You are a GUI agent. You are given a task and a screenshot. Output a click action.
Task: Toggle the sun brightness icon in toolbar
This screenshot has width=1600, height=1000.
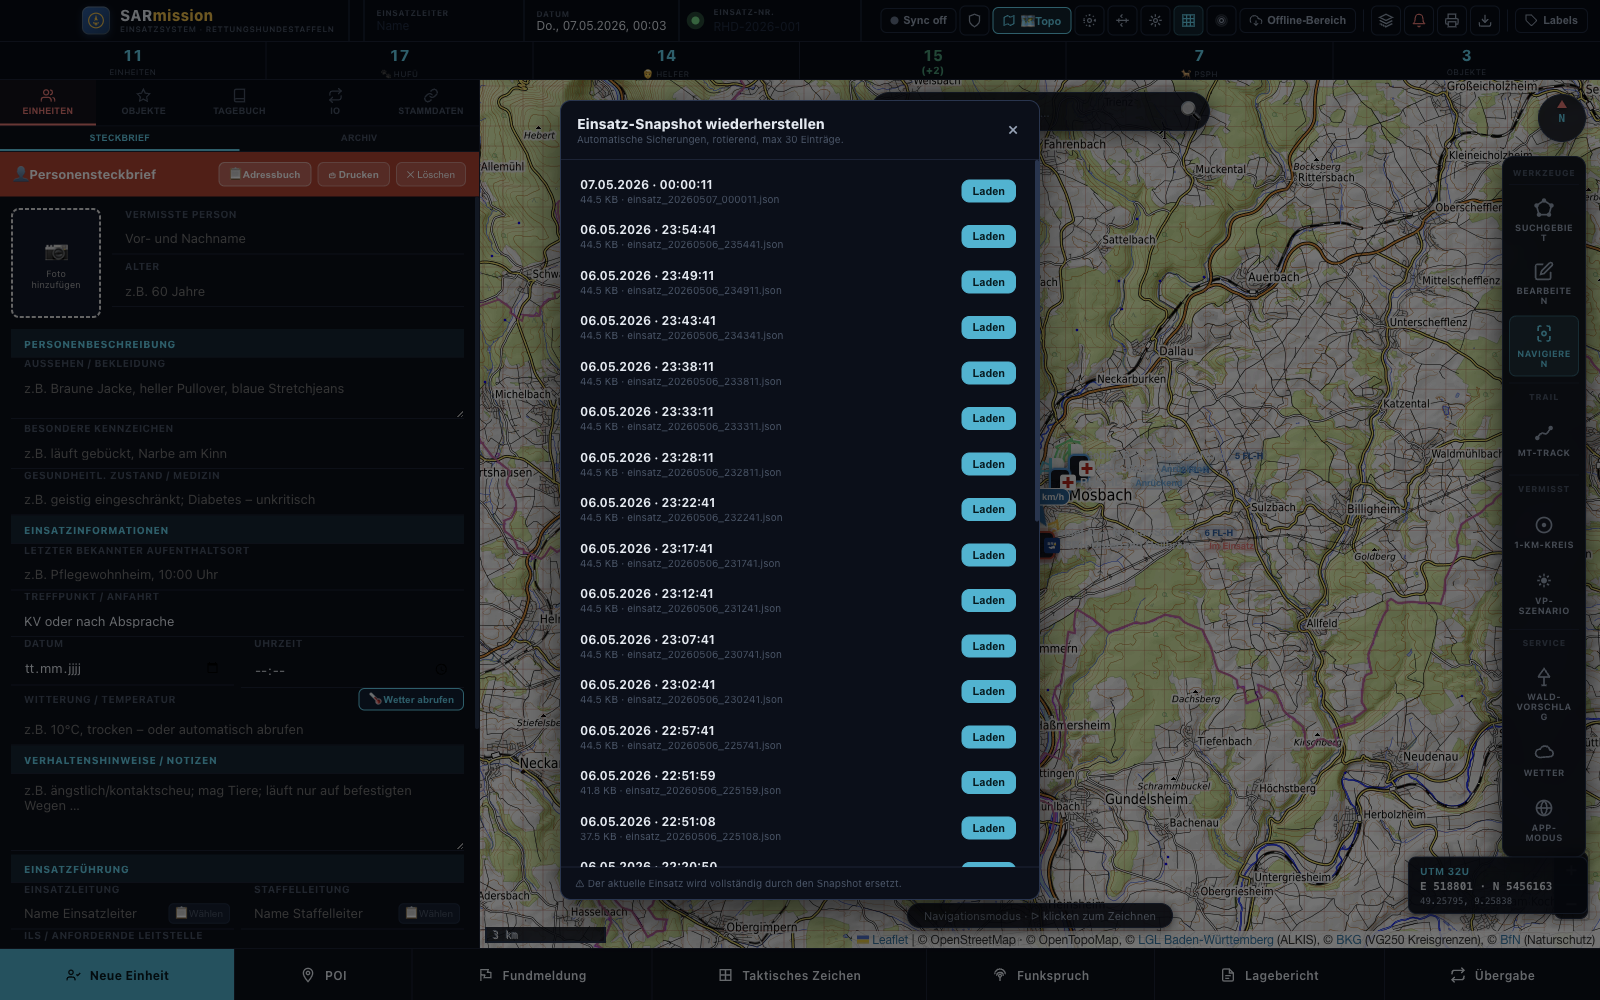click(1155, 20)
